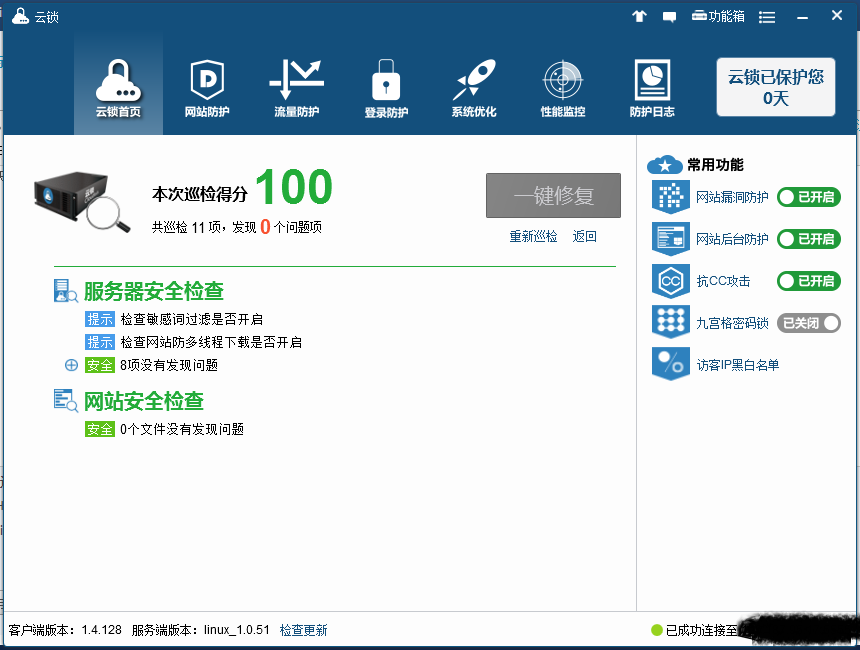Click the 抗CC攻击 icon
The image size is (860, 650).
671,281
